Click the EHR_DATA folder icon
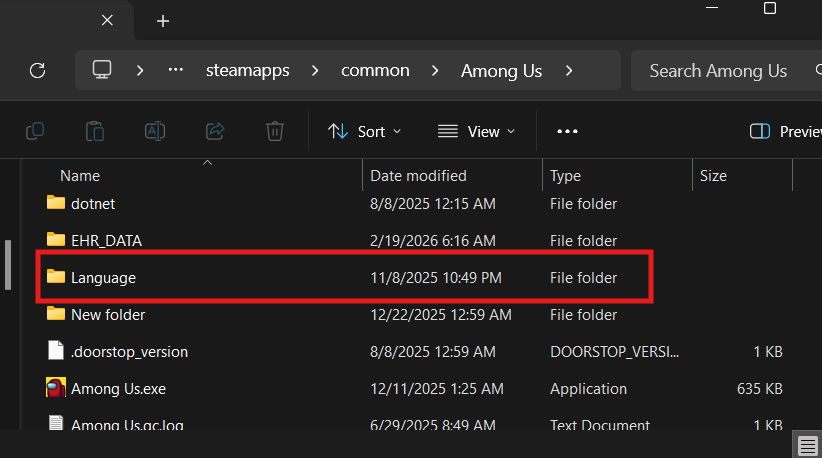This screenshot has width=822, height=458. coord(56,239)
